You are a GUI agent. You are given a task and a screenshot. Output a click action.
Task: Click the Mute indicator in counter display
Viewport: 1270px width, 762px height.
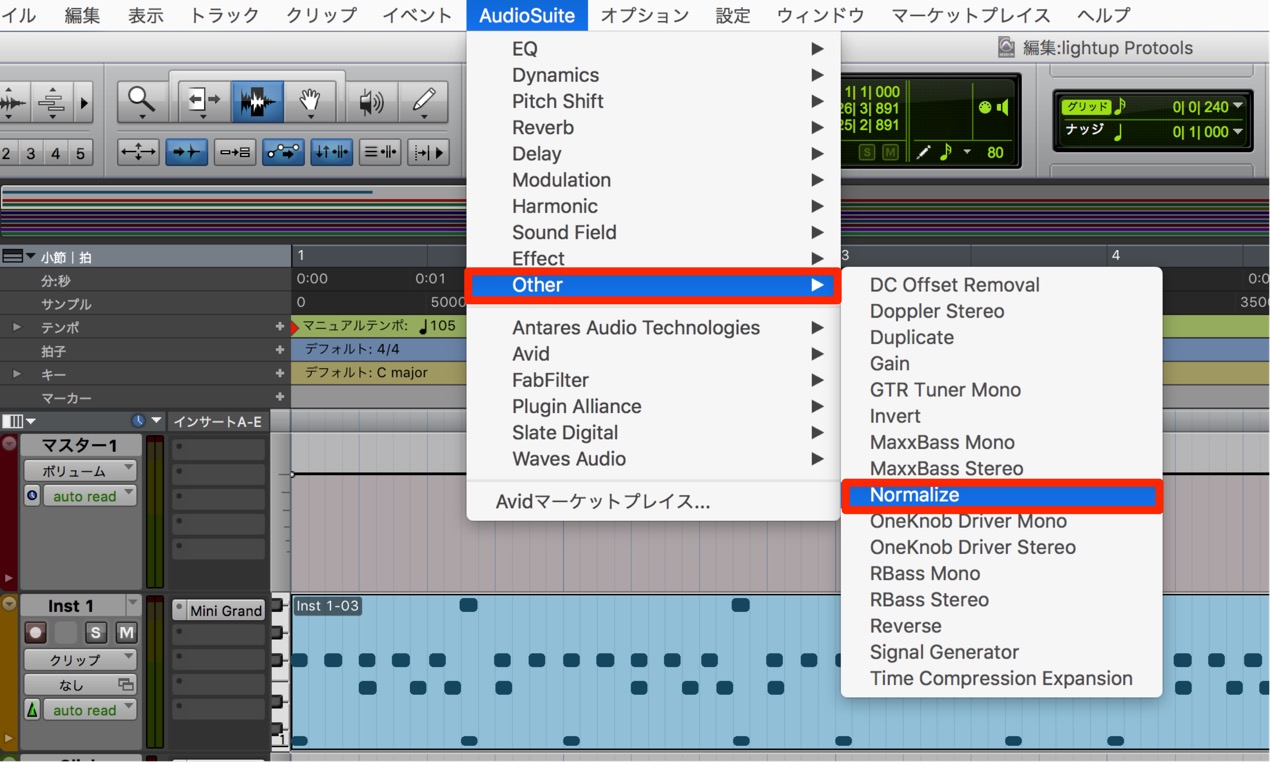tap(890, 152)
